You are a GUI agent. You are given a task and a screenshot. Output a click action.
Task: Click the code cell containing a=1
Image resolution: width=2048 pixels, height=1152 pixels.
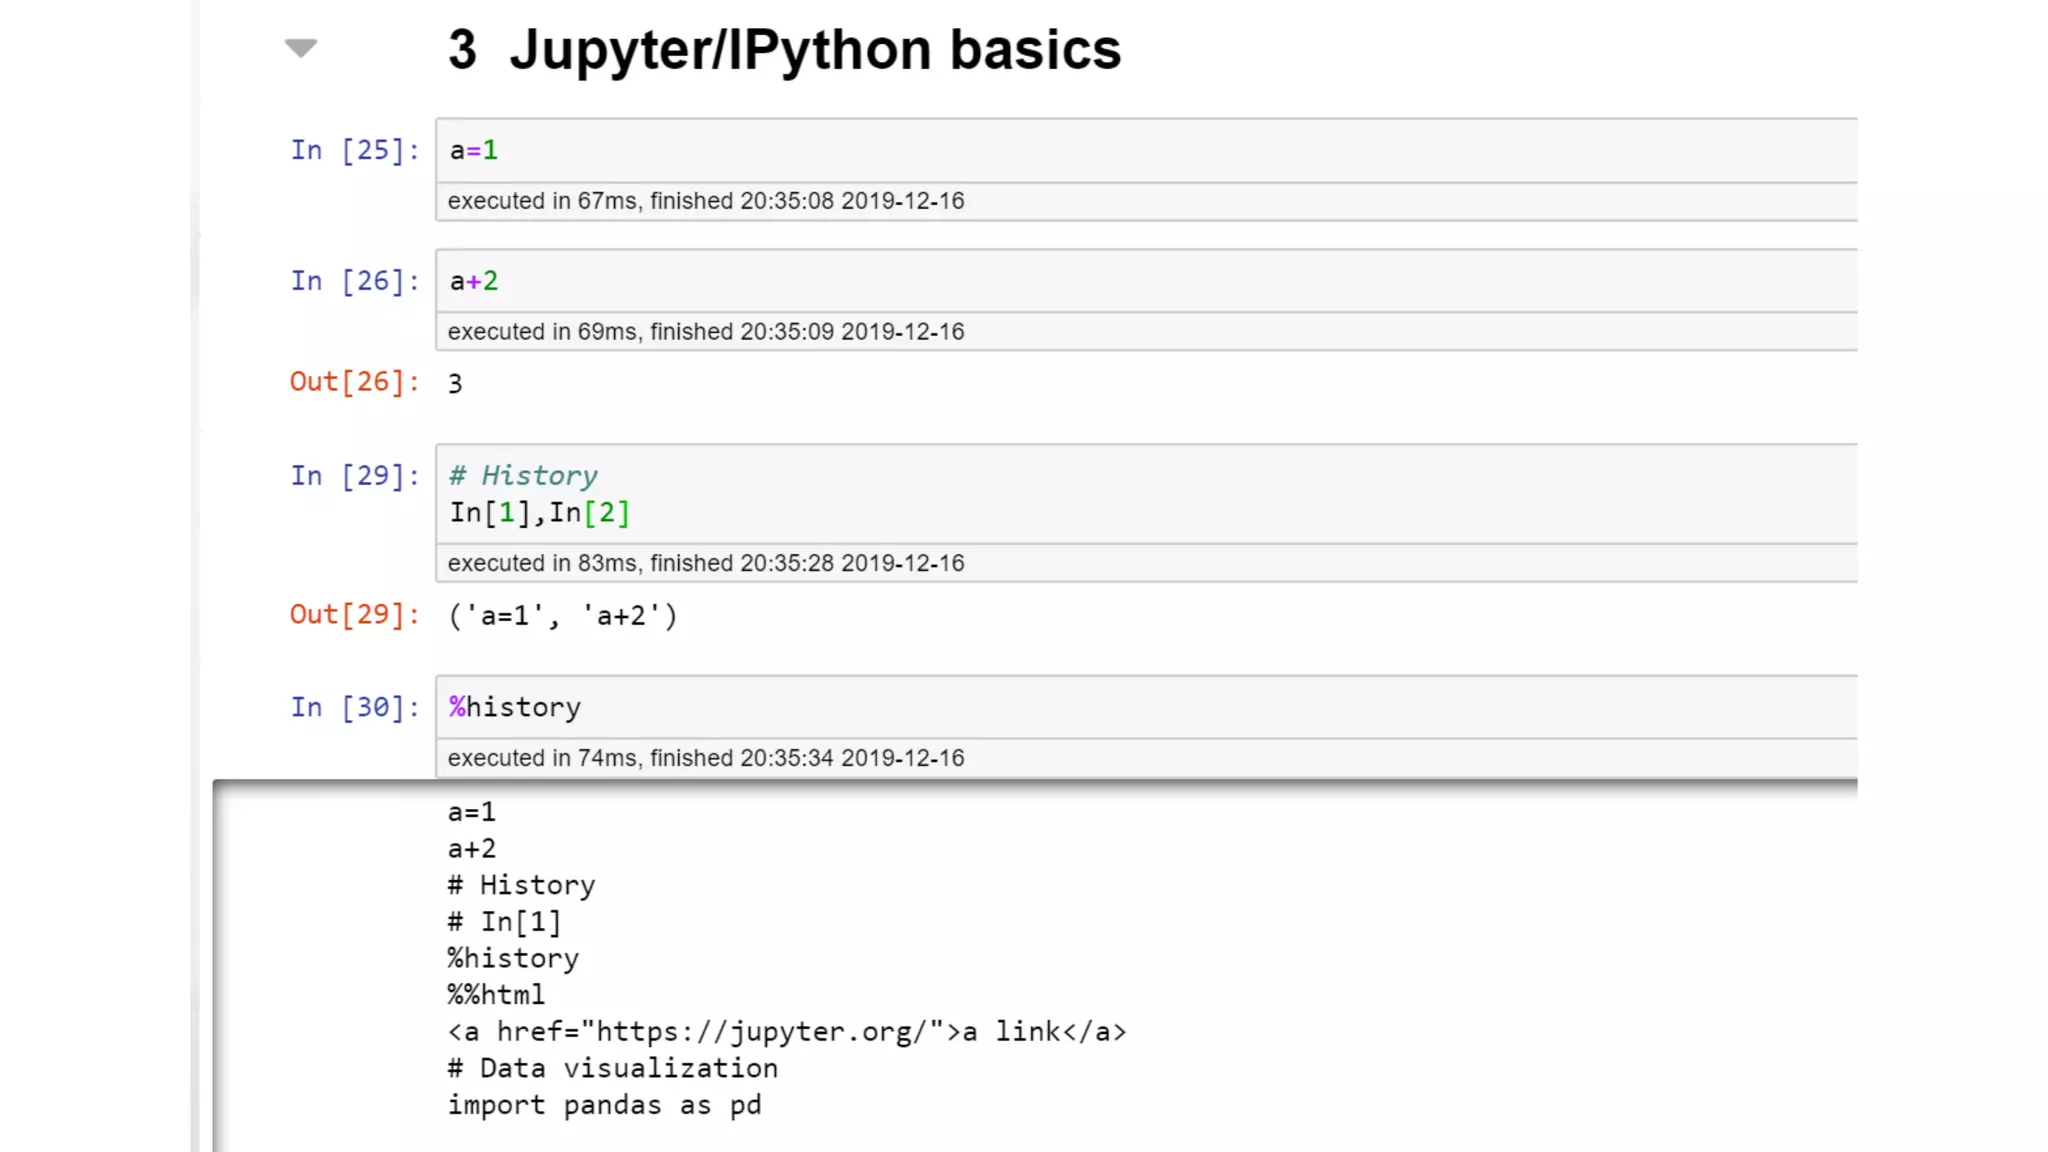coord(1146,150)
